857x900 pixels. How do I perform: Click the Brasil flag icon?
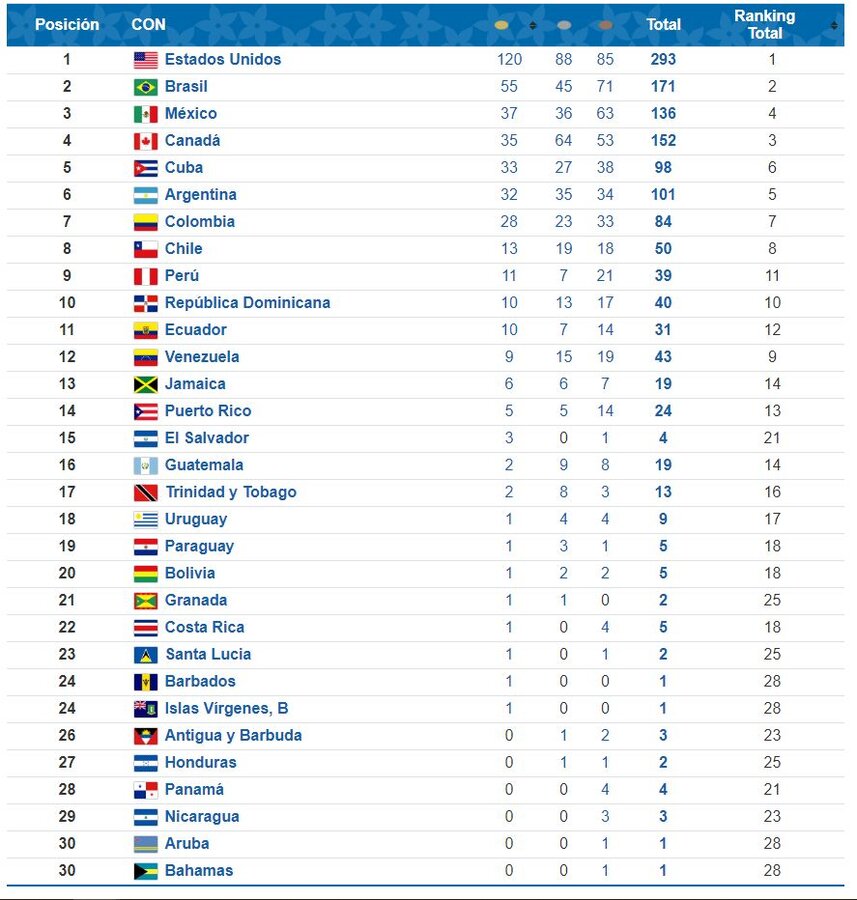[x=146, y=87]
